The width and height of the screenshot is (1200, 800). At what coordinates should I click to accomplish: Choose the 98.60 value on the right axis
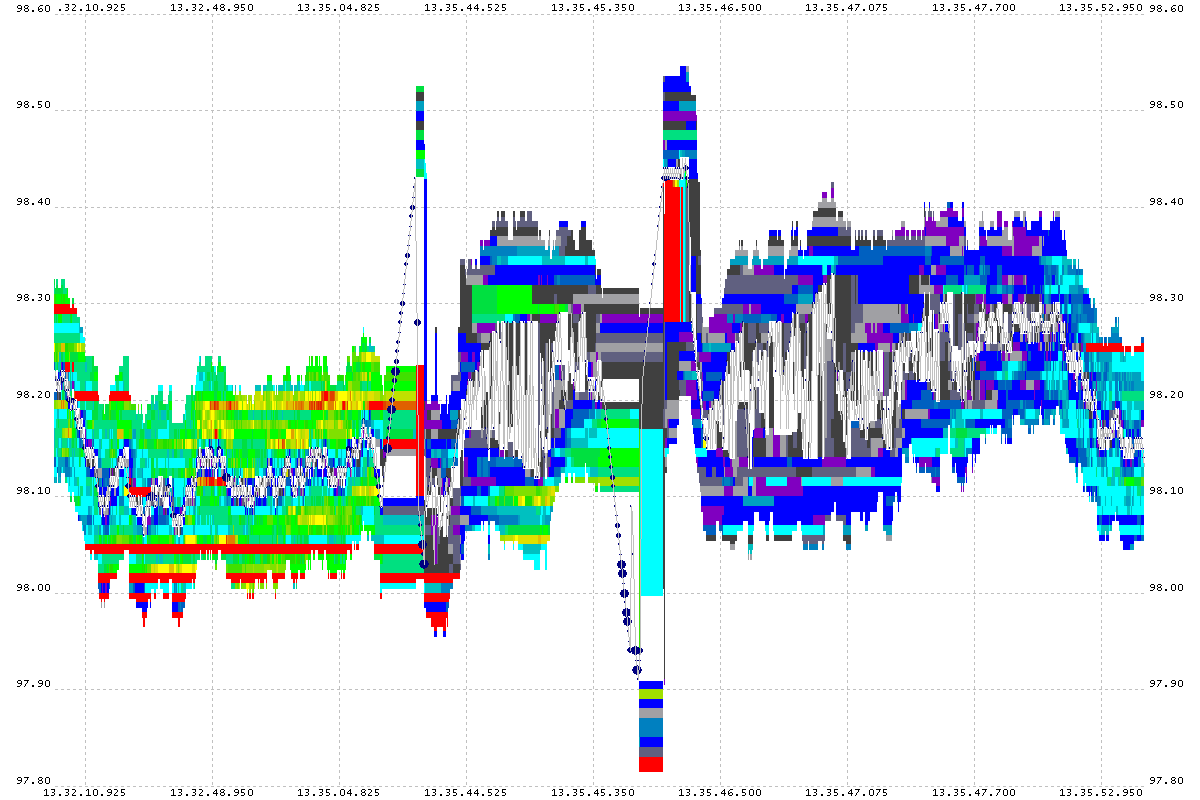click(x=1165, y=8)
